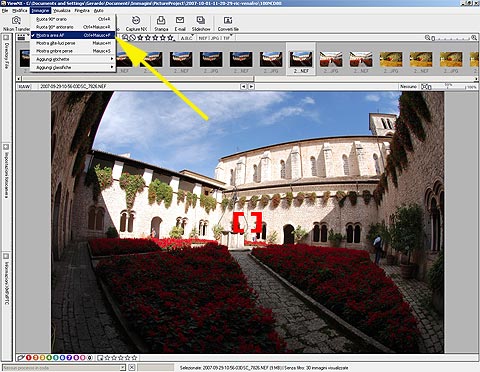Toggle the checked Mostra area AF option
This screenshot has height=372, width=480.
73,35
